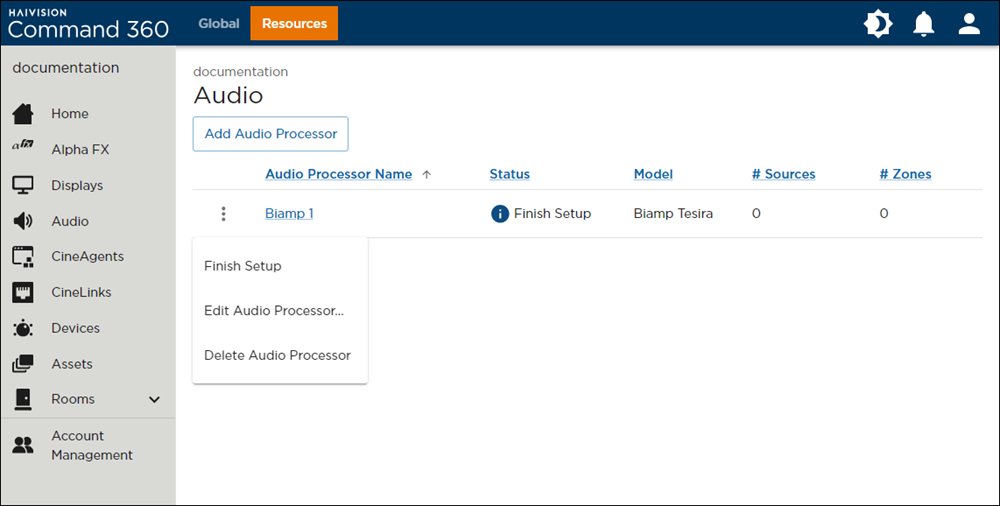Open the Devices icon in sidebar
Screen dimensions: 1000x506
click(x=23, y=328)
